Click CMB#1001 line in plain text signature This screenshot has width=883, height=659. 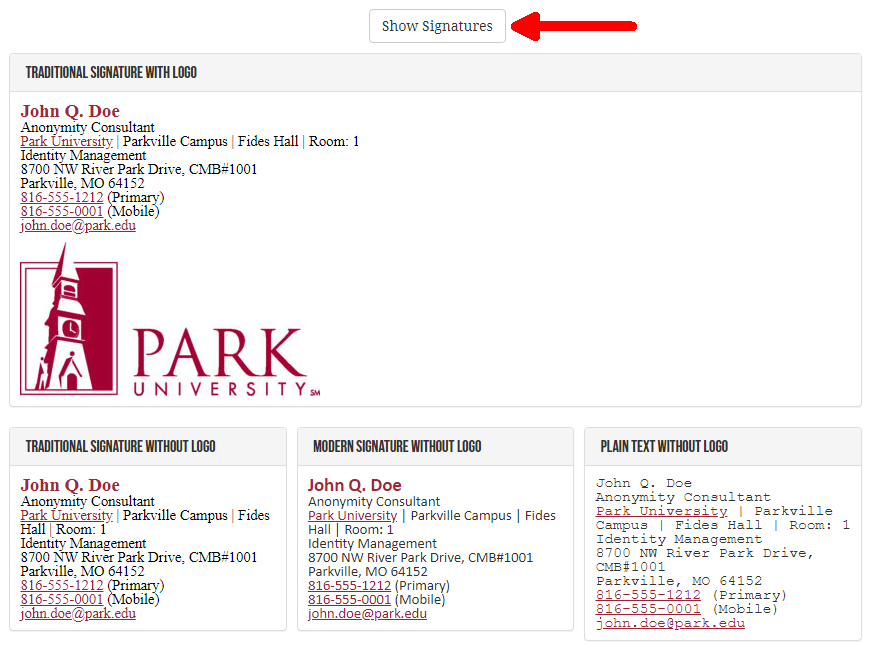630,567
